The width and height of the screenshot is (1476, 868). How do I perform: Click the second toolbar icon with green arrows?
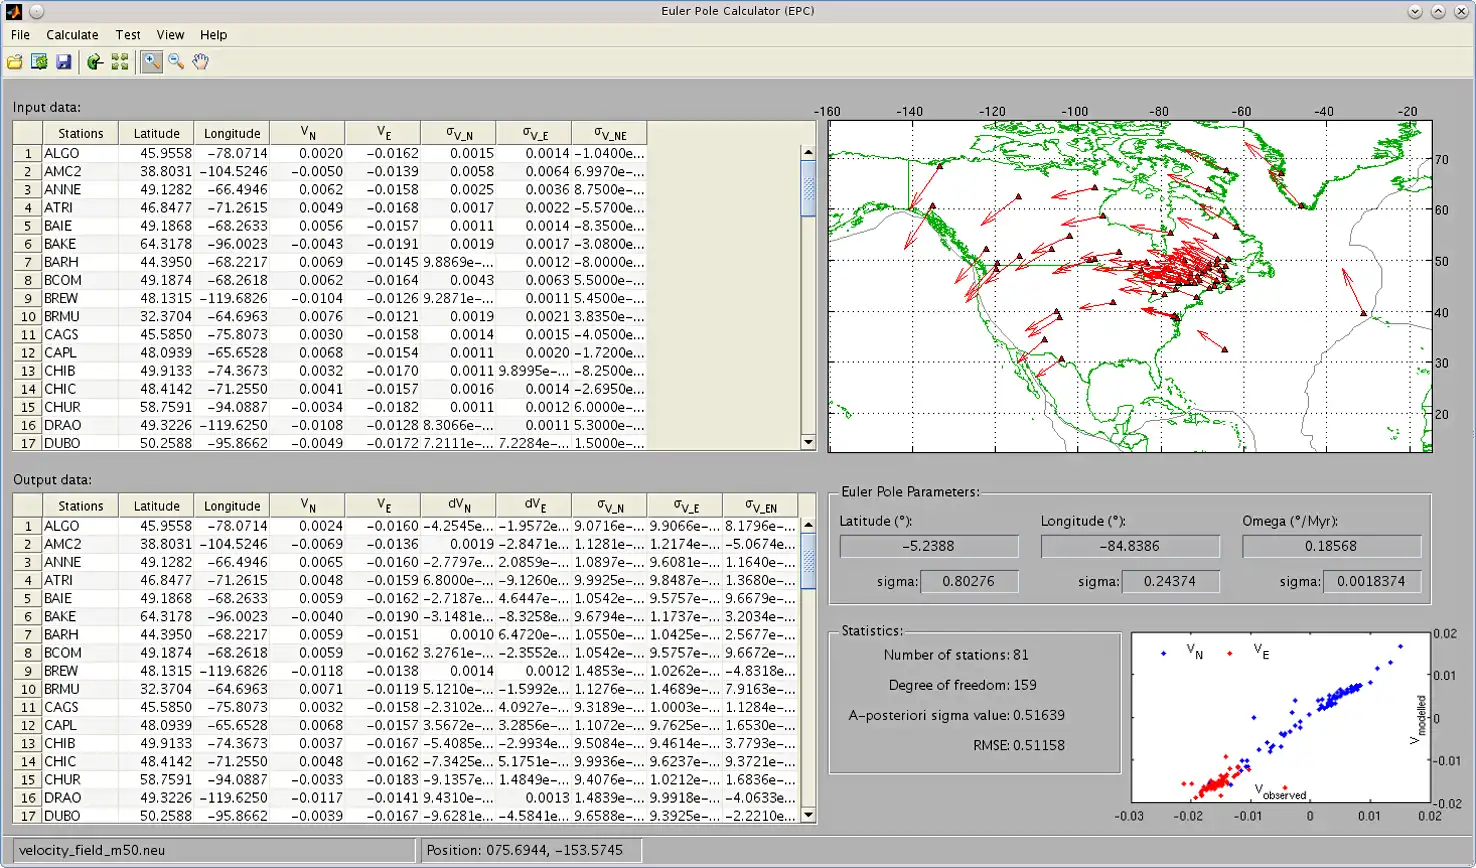[39, 62]
